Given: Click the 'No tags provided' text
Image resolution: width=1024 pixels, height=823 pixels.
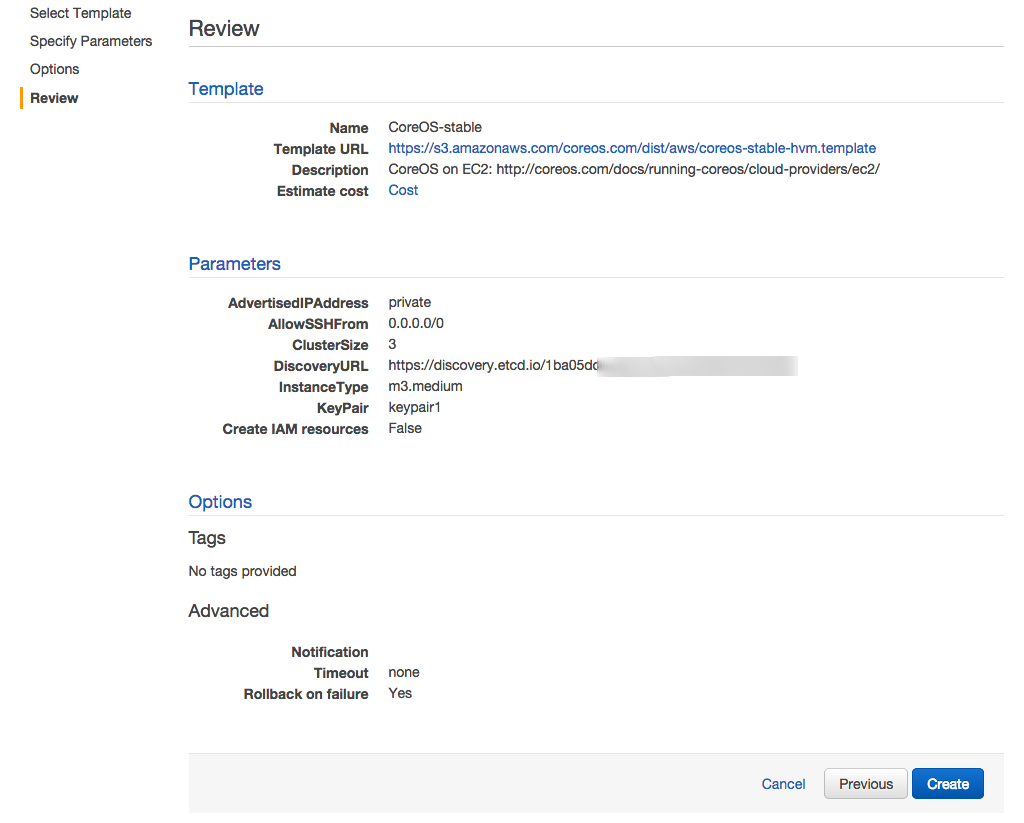Looking at the screenshot, I should click(242, 571).
